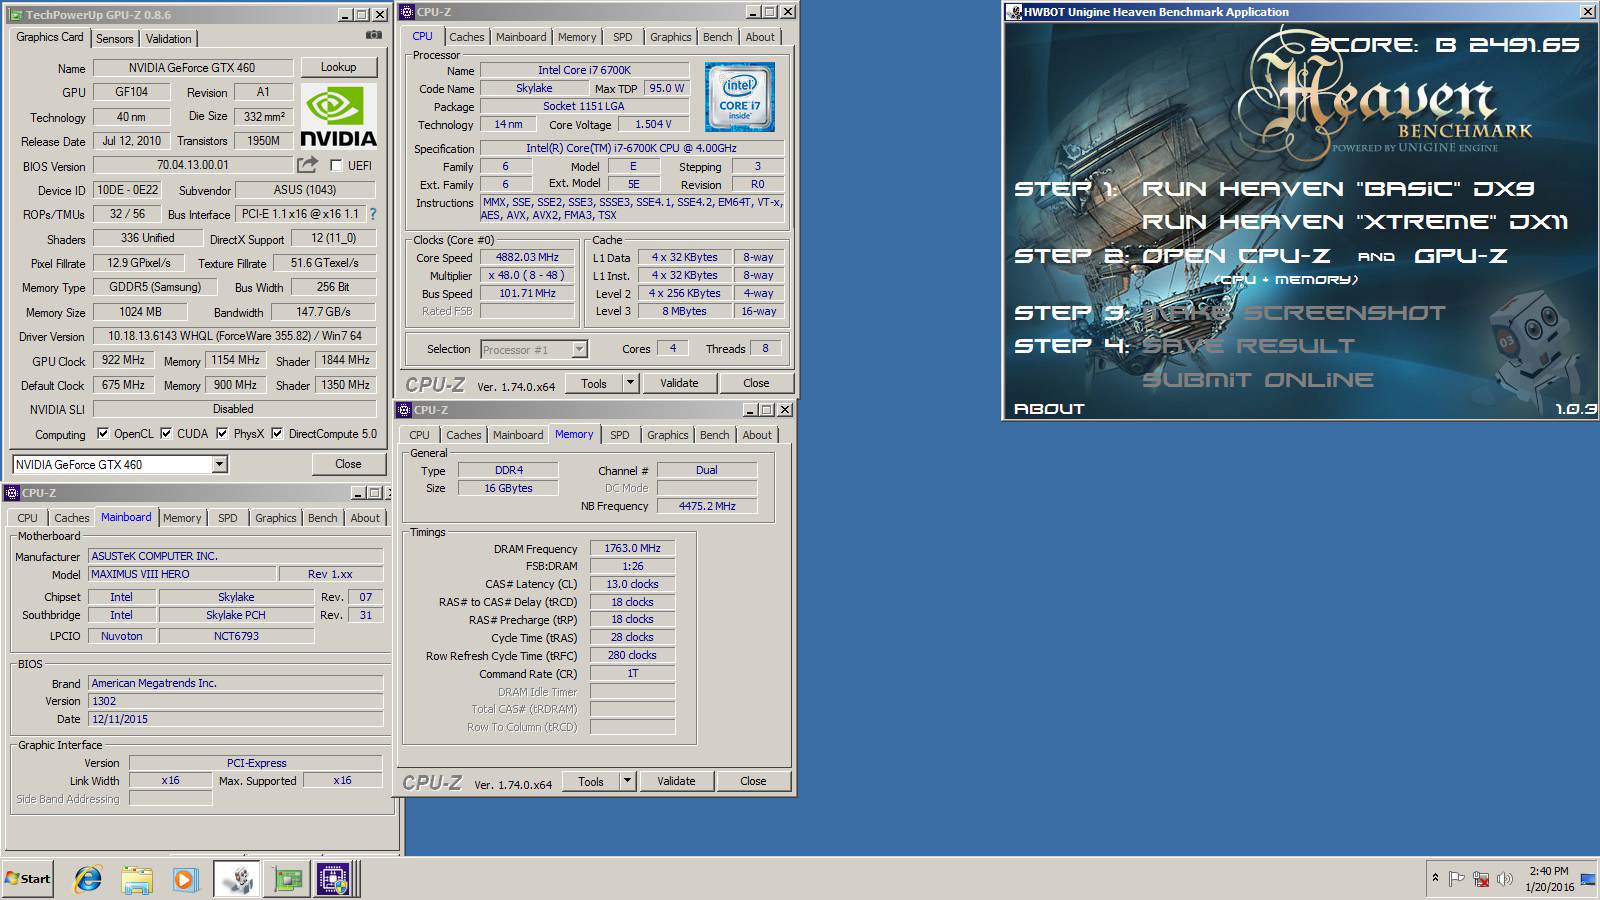Click GPU-Z link in Heaven step 2

(1461, 256)
